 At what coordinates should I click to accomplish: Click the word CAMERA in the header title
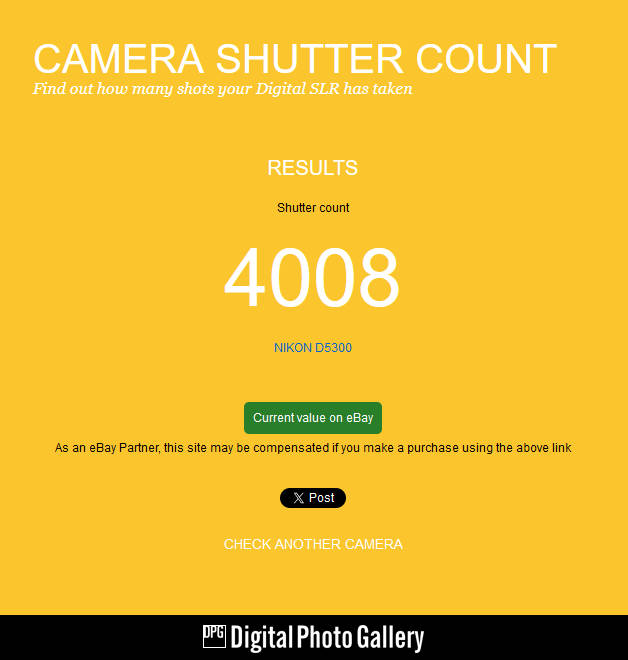pyautogui.click(x=119, y=59)
